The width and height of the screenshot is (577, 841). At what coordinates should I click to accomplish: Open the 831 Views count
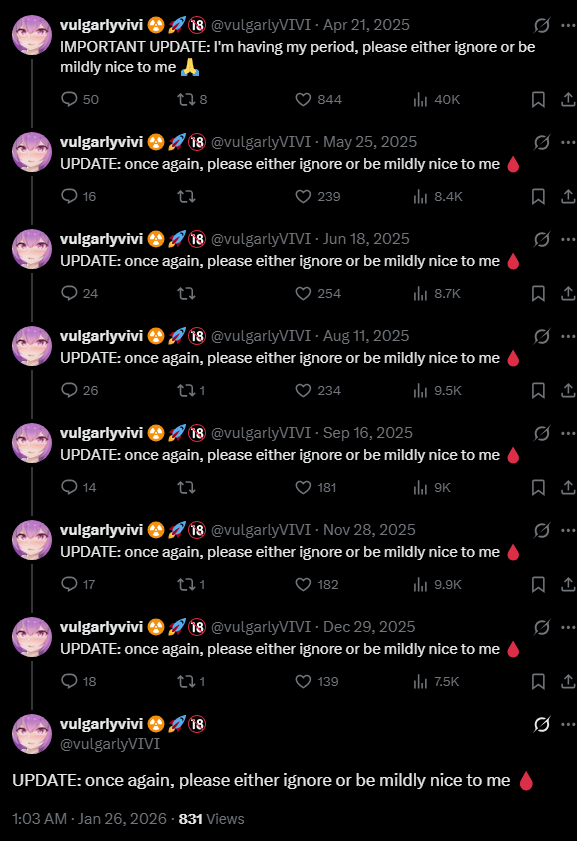tap(211, 819)
